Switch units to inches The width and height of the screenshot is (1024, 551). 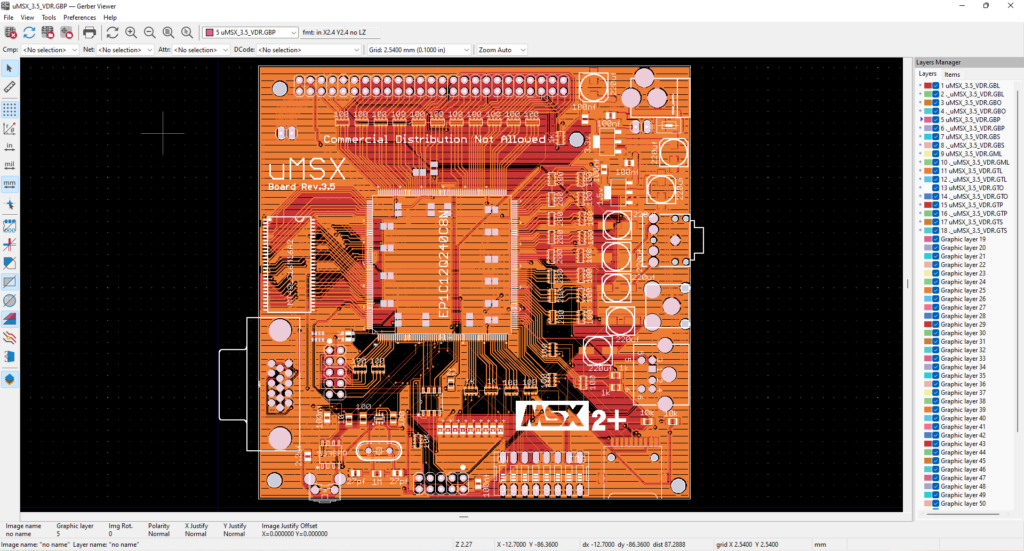pos(10,146)
